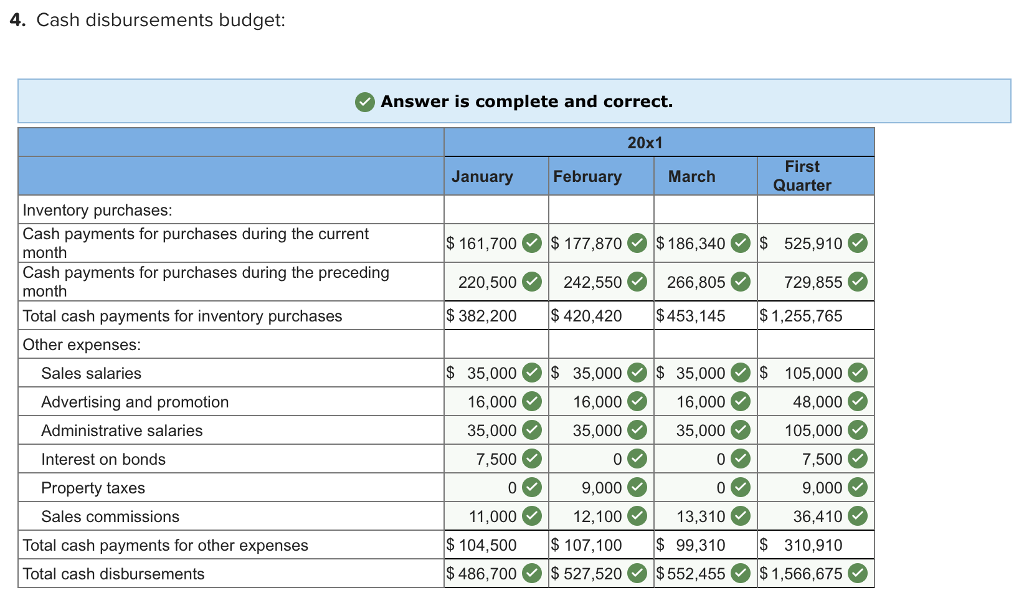Click January inventory total $382,200

click(481, 316)
